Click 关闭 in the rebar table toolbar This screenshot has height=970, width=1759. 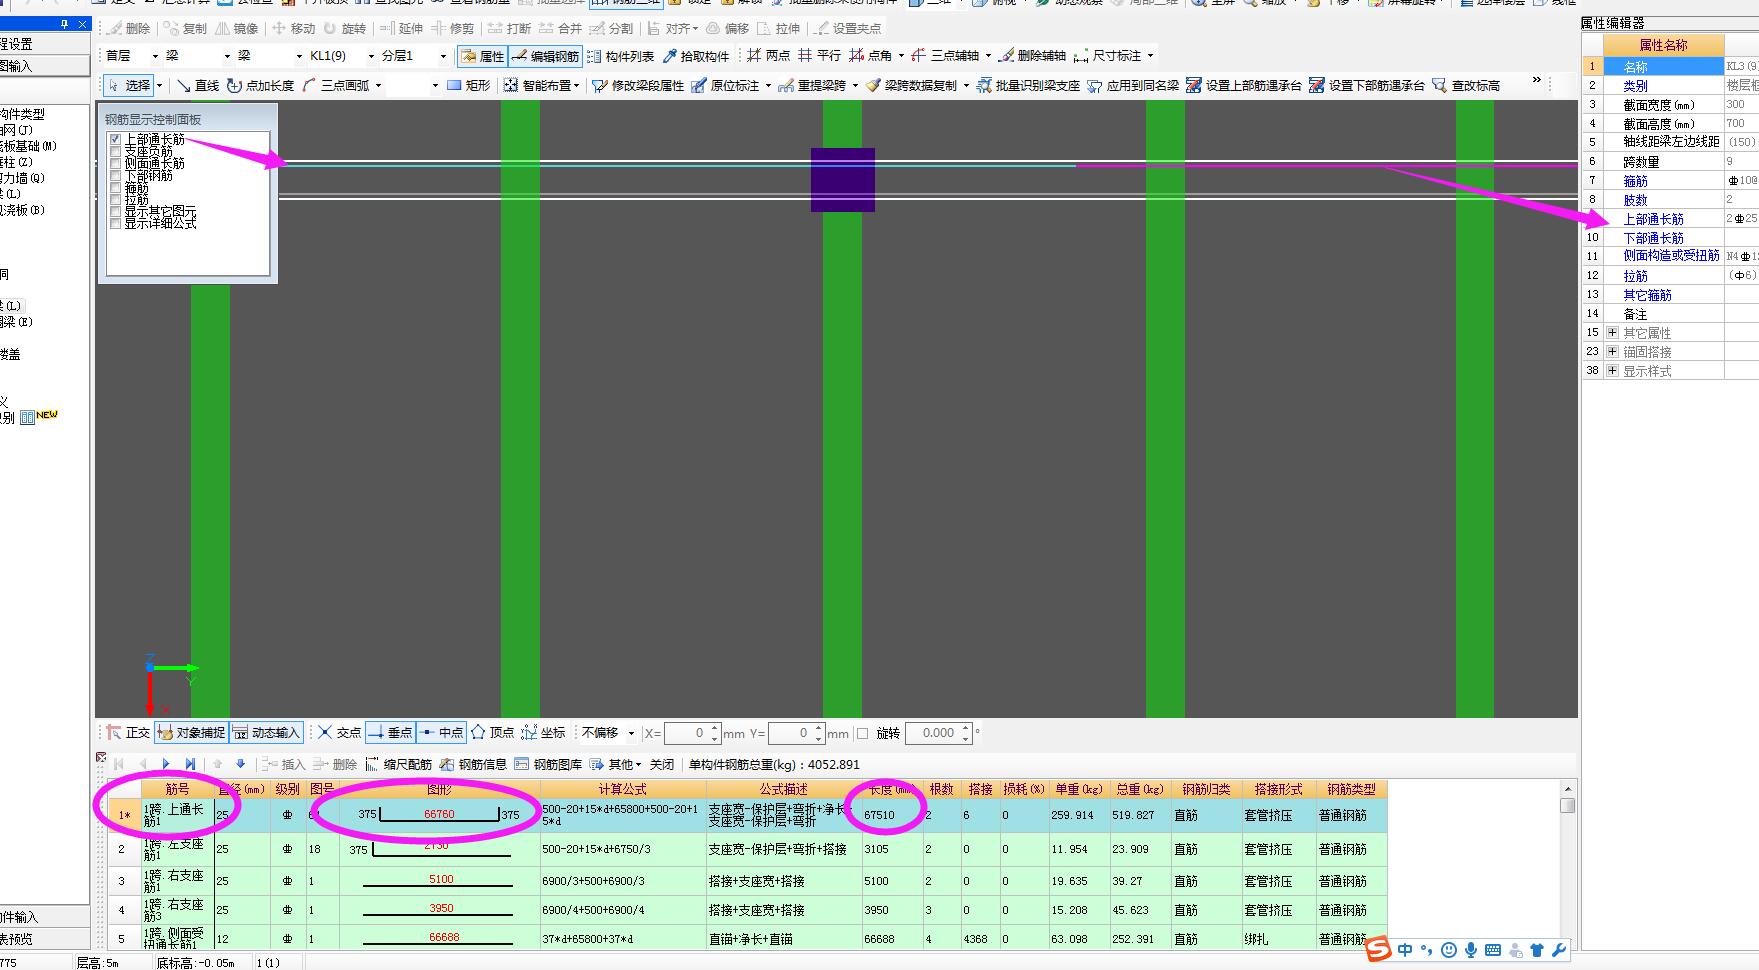click(x=662, y=764)
